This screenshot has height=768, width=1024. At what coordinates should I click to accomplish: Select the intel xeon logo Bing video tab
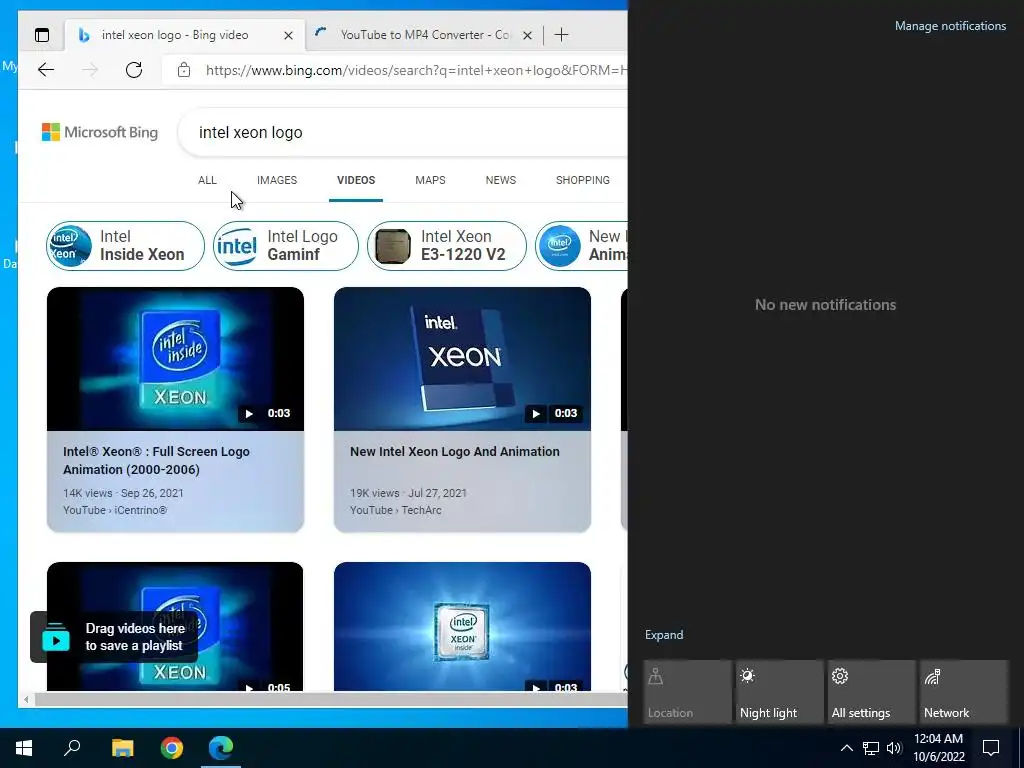click(x=185, y=35)
